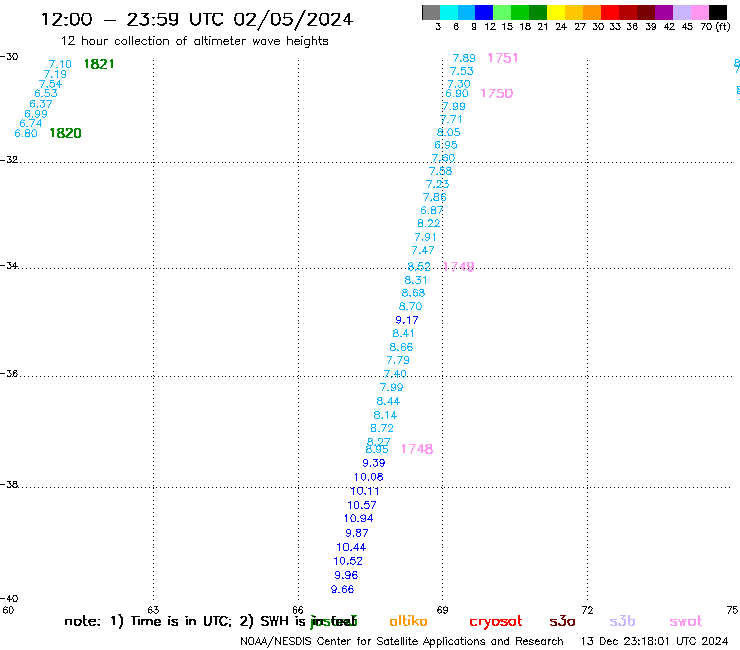Pick the orange swatch in the color scale
740x650 pixels.
point(592,12)
